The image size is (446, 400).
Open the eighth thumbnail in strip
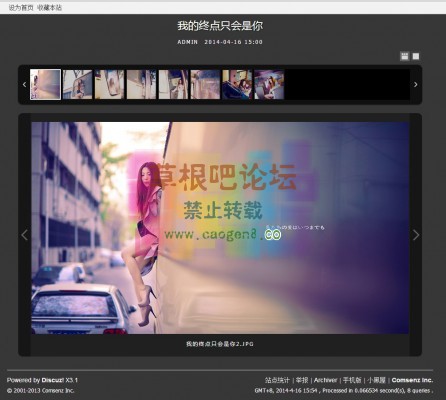[x=269, y=84]
